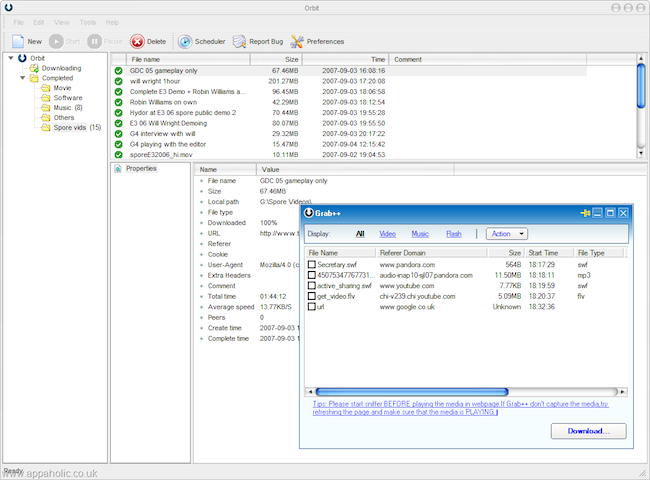Click the Orbit logo in title bar
Screen dimensions: 650x480
(x=8, y=7)
